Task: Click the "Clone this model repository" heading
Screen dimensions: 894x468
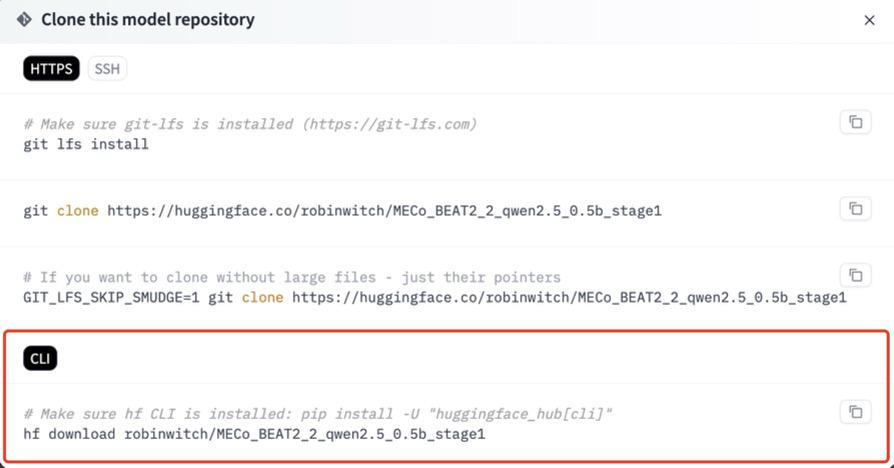Action: pos(148,20)
